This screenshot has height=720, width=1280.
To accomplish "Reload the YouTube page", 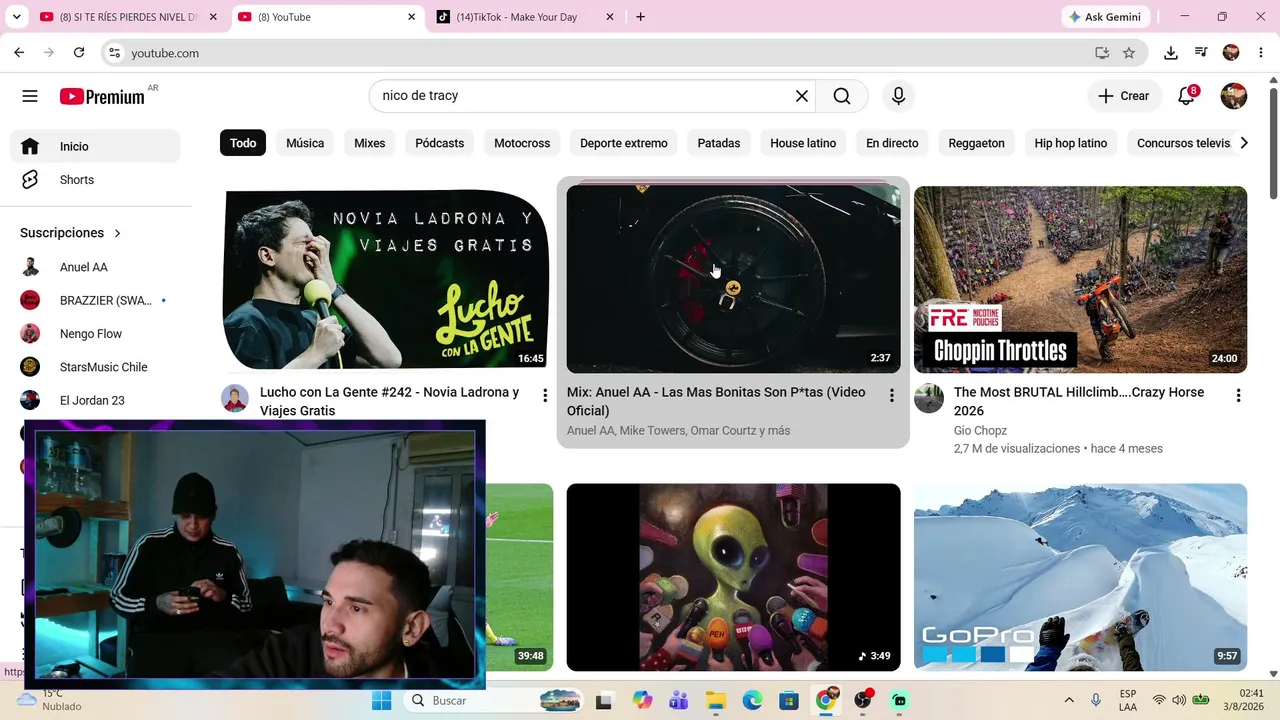I will [79, 53].
